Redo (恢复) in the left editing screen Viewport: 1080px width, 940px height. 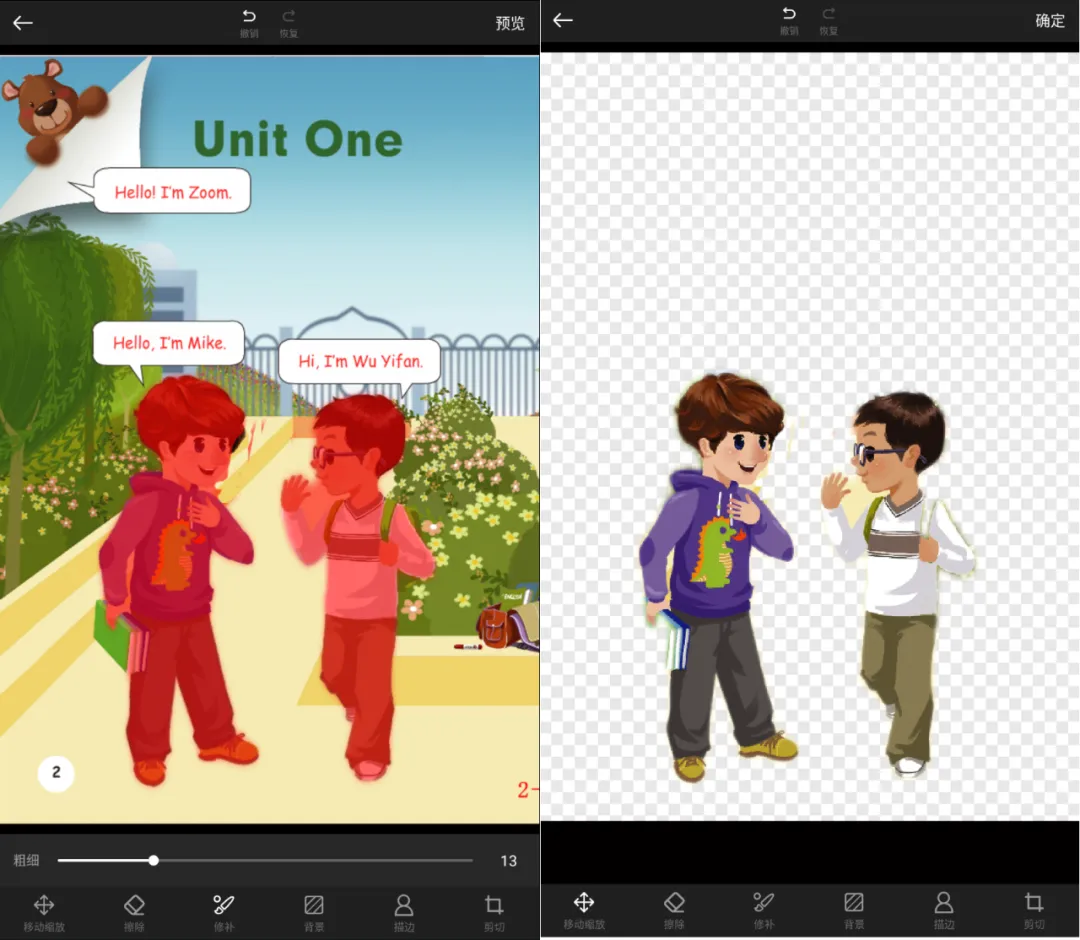coord(289,23)
